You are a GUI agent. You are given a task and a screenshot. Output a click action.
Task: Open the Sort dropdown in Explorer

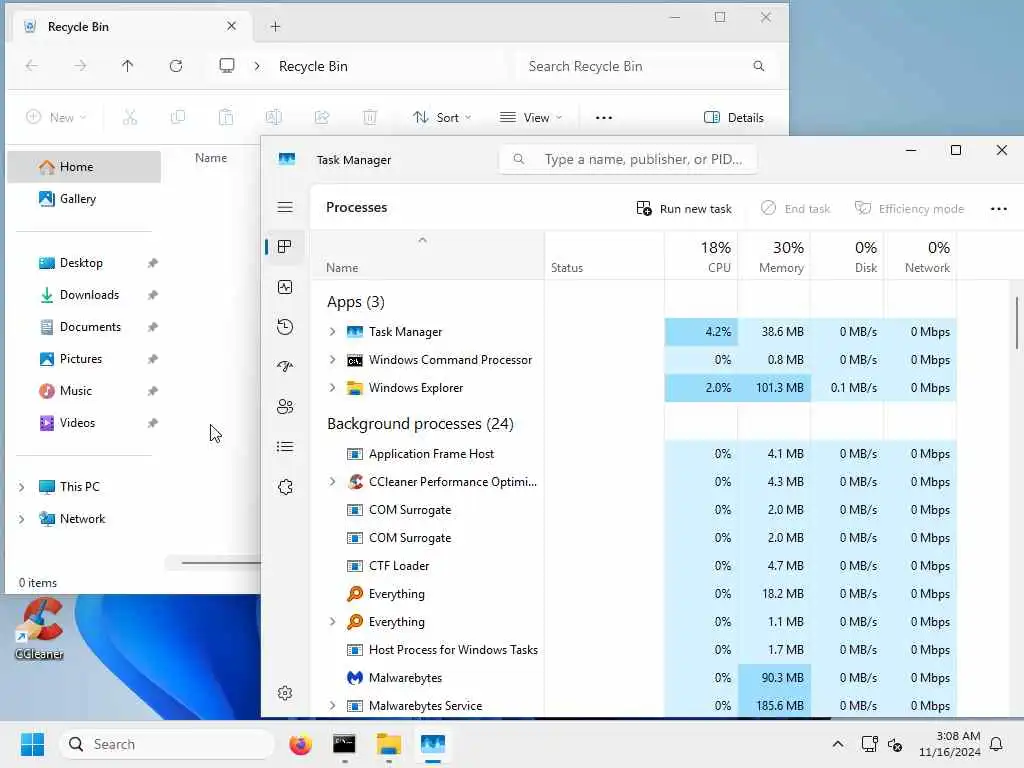(x=442, y=118)
